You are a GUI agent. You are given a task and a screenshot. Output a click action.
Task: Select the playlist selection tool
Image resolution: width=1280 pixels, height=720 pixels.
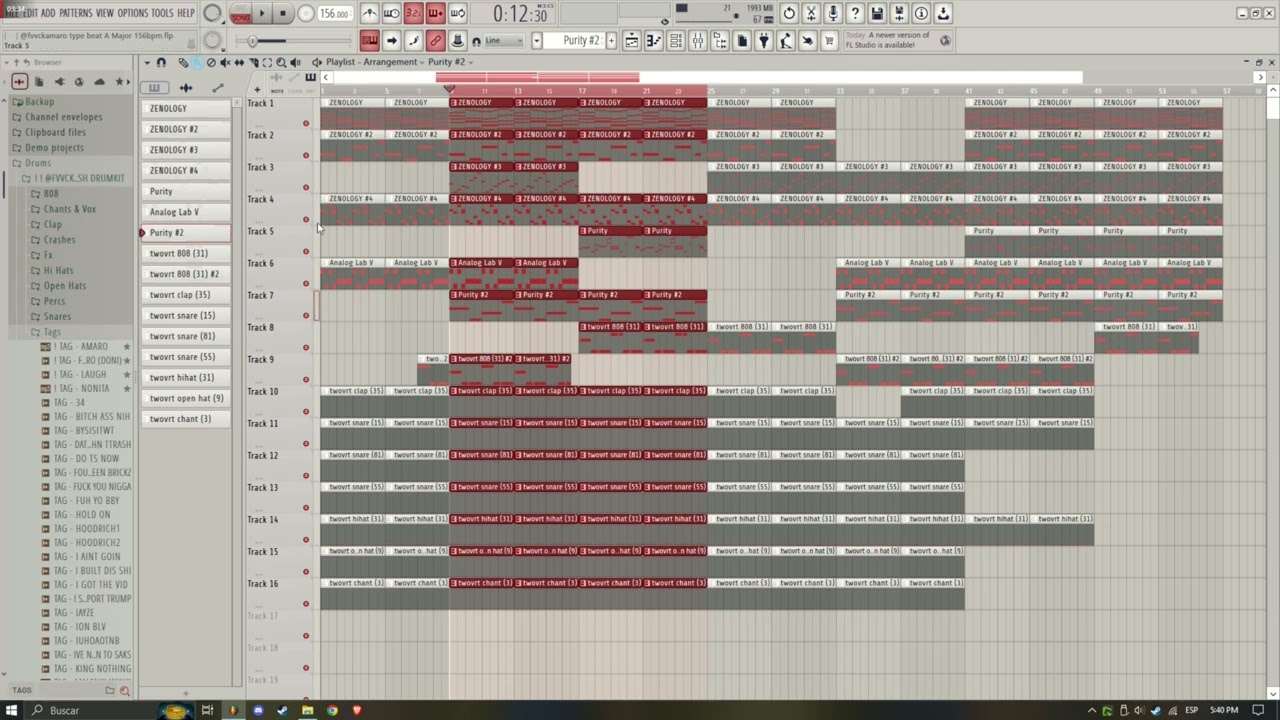tap(267, 62)
